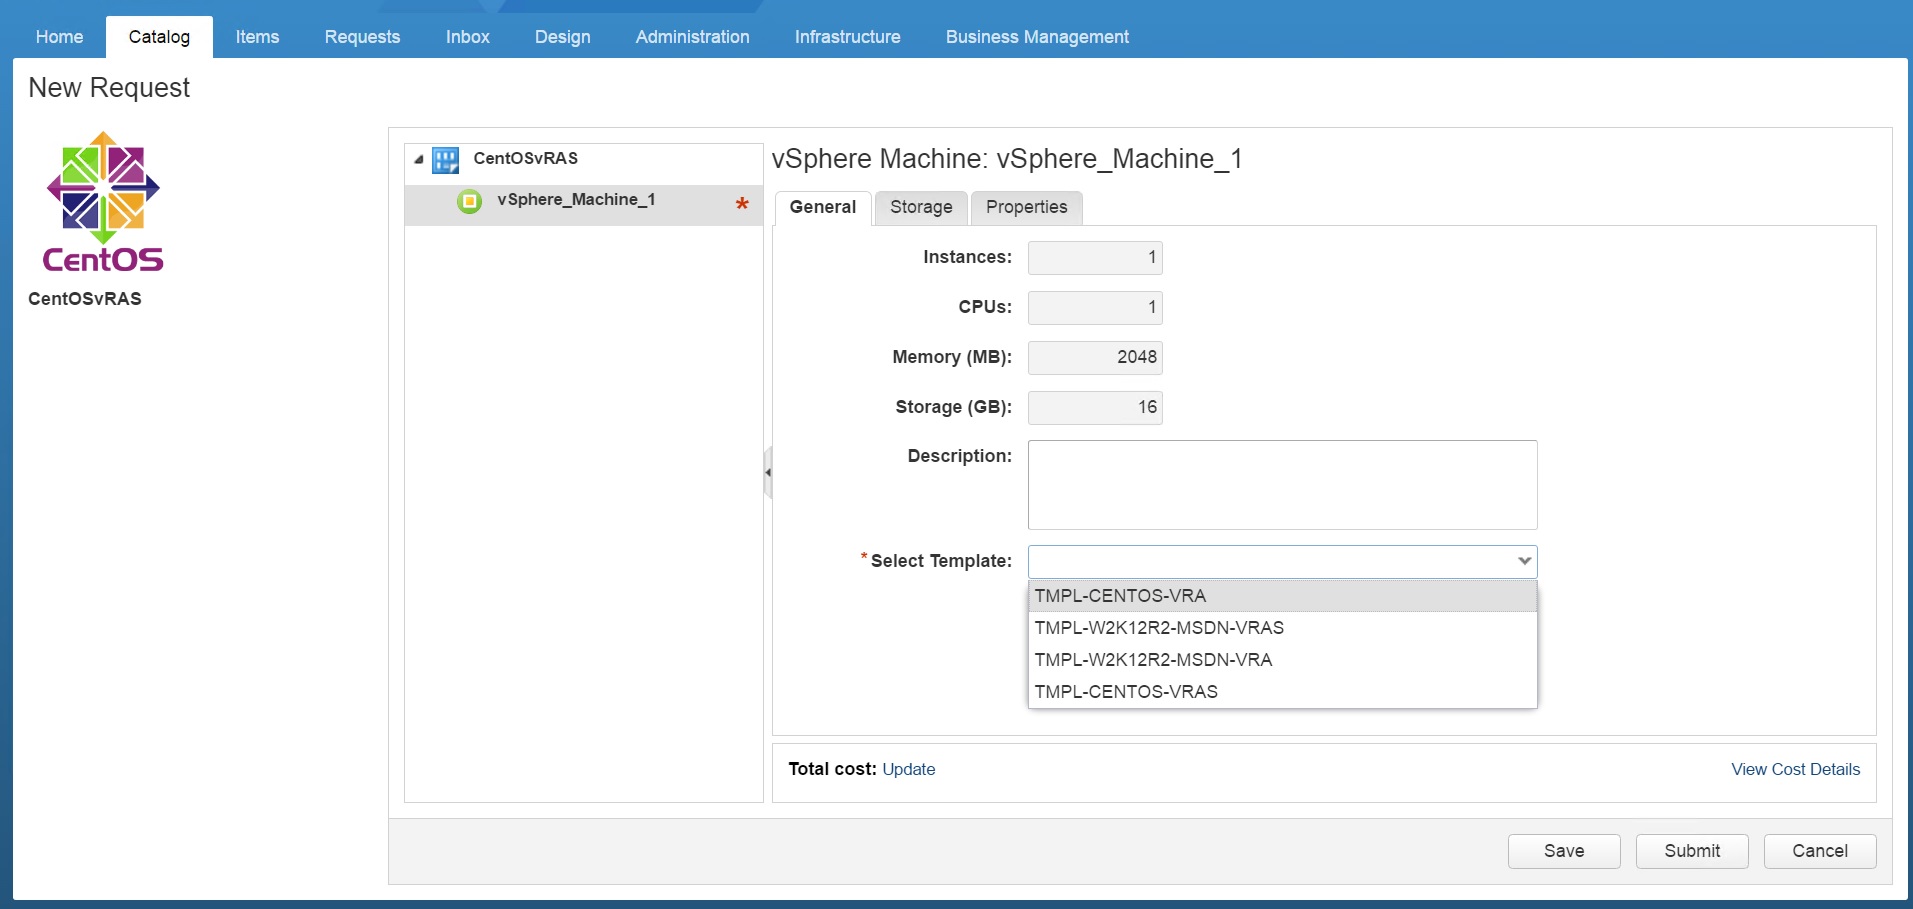The width and height of the screenshot is (1913, 909).
Task: Open the Requests tab
Action: point(362,37)
